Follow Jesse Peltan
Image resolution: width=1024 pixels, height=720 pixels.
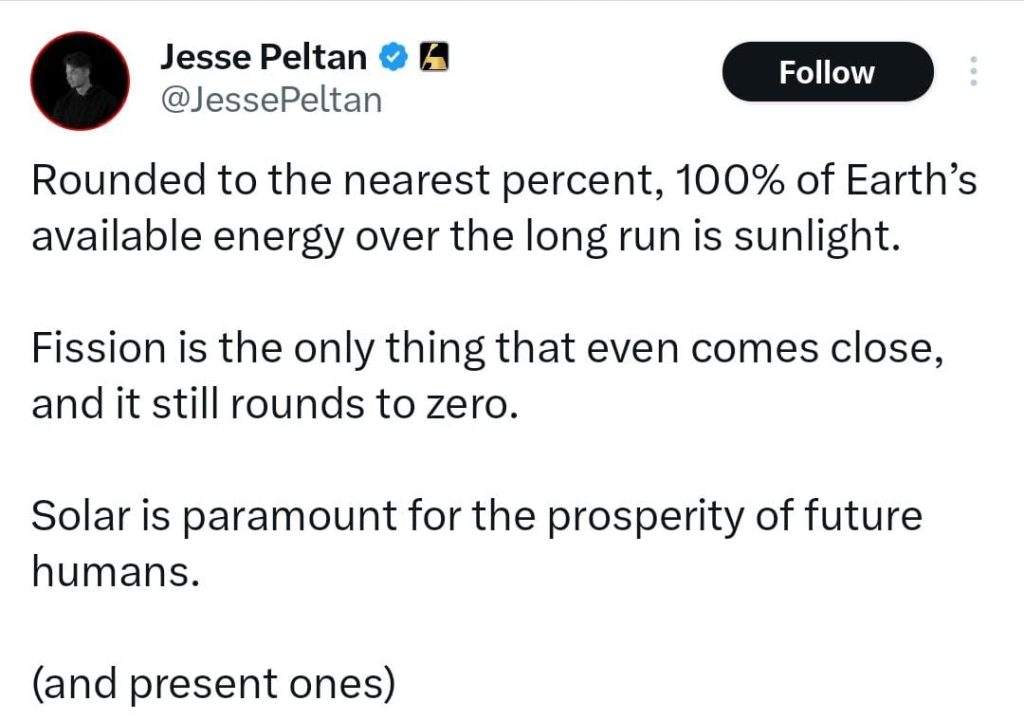tap(827, 72)
